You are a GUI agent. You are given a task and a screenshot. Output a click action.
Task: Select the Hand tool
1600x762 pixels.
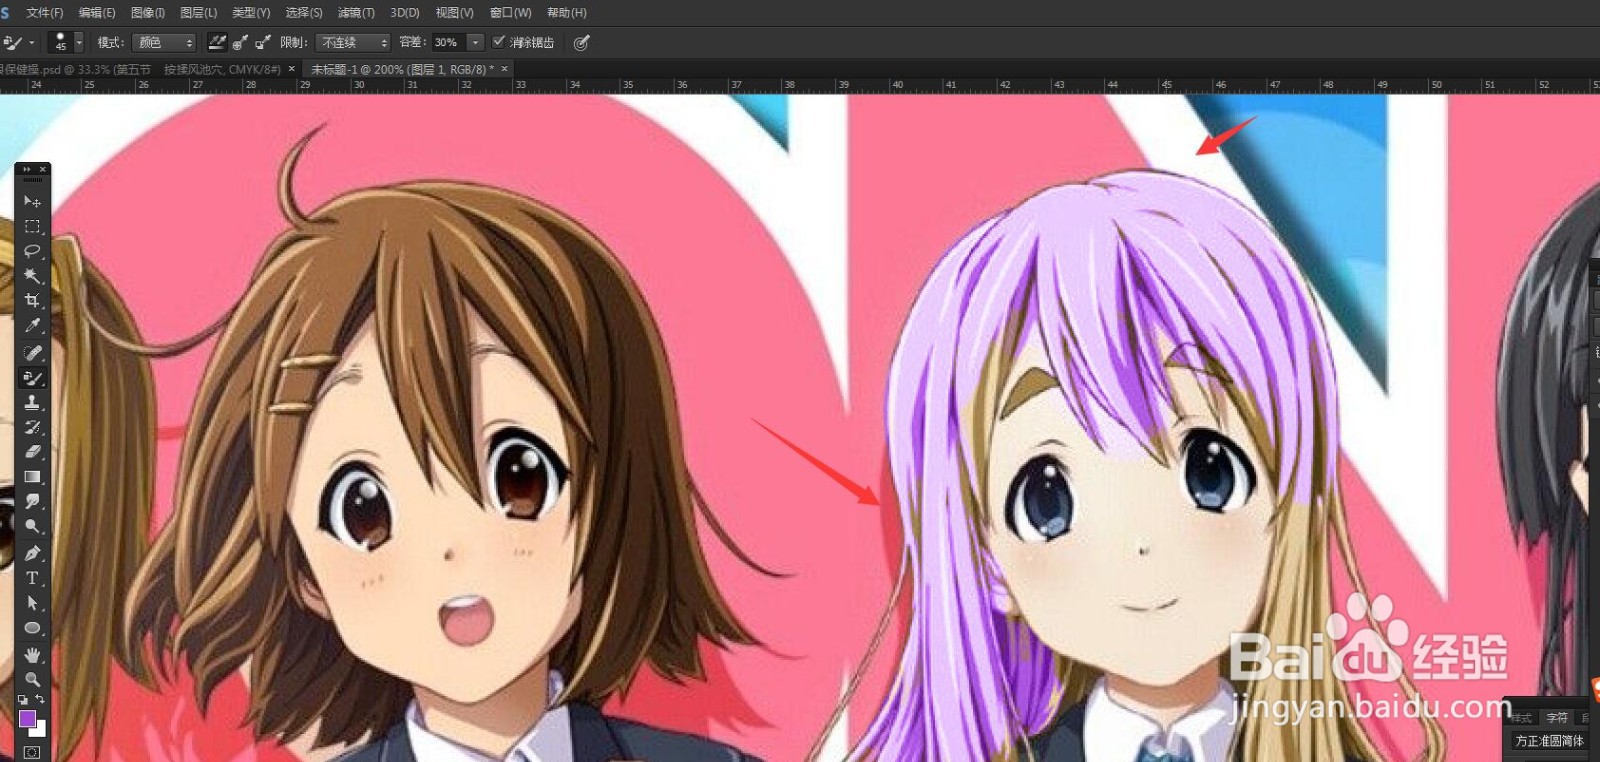click(32, 655)
